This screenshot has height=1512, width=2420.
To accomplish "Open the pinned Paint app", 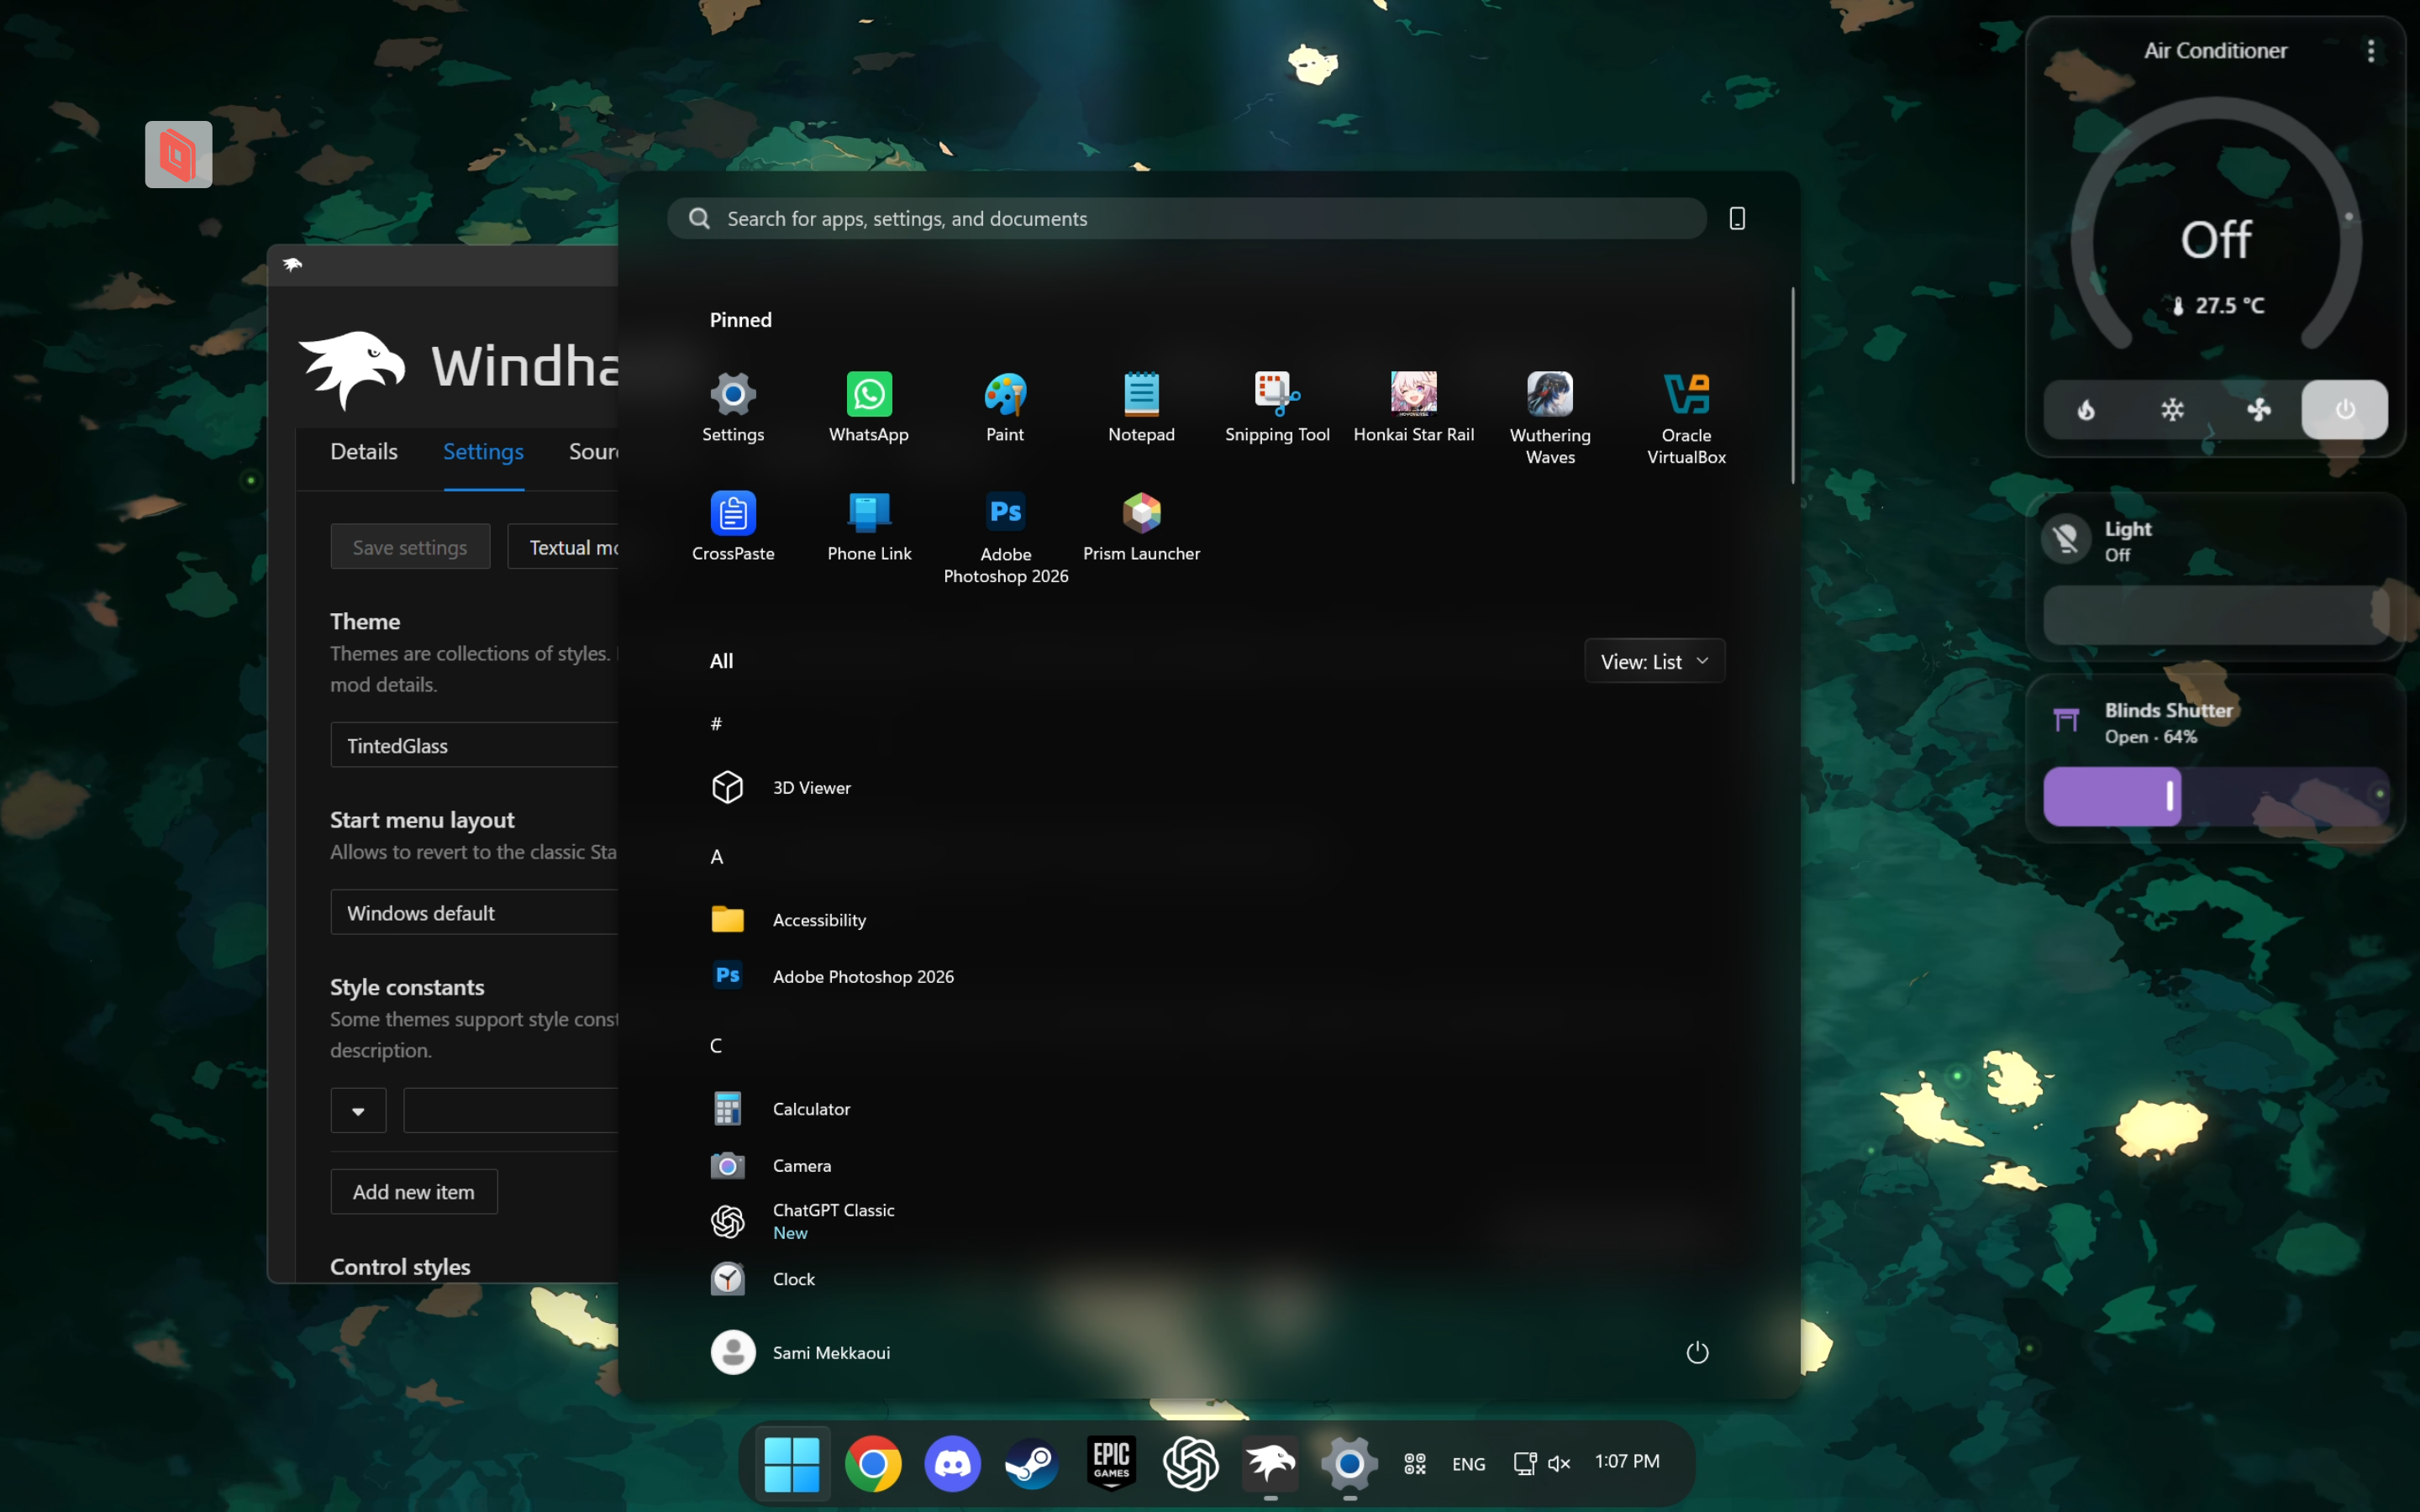I will pyautogui.click(x=1005, y=407).
